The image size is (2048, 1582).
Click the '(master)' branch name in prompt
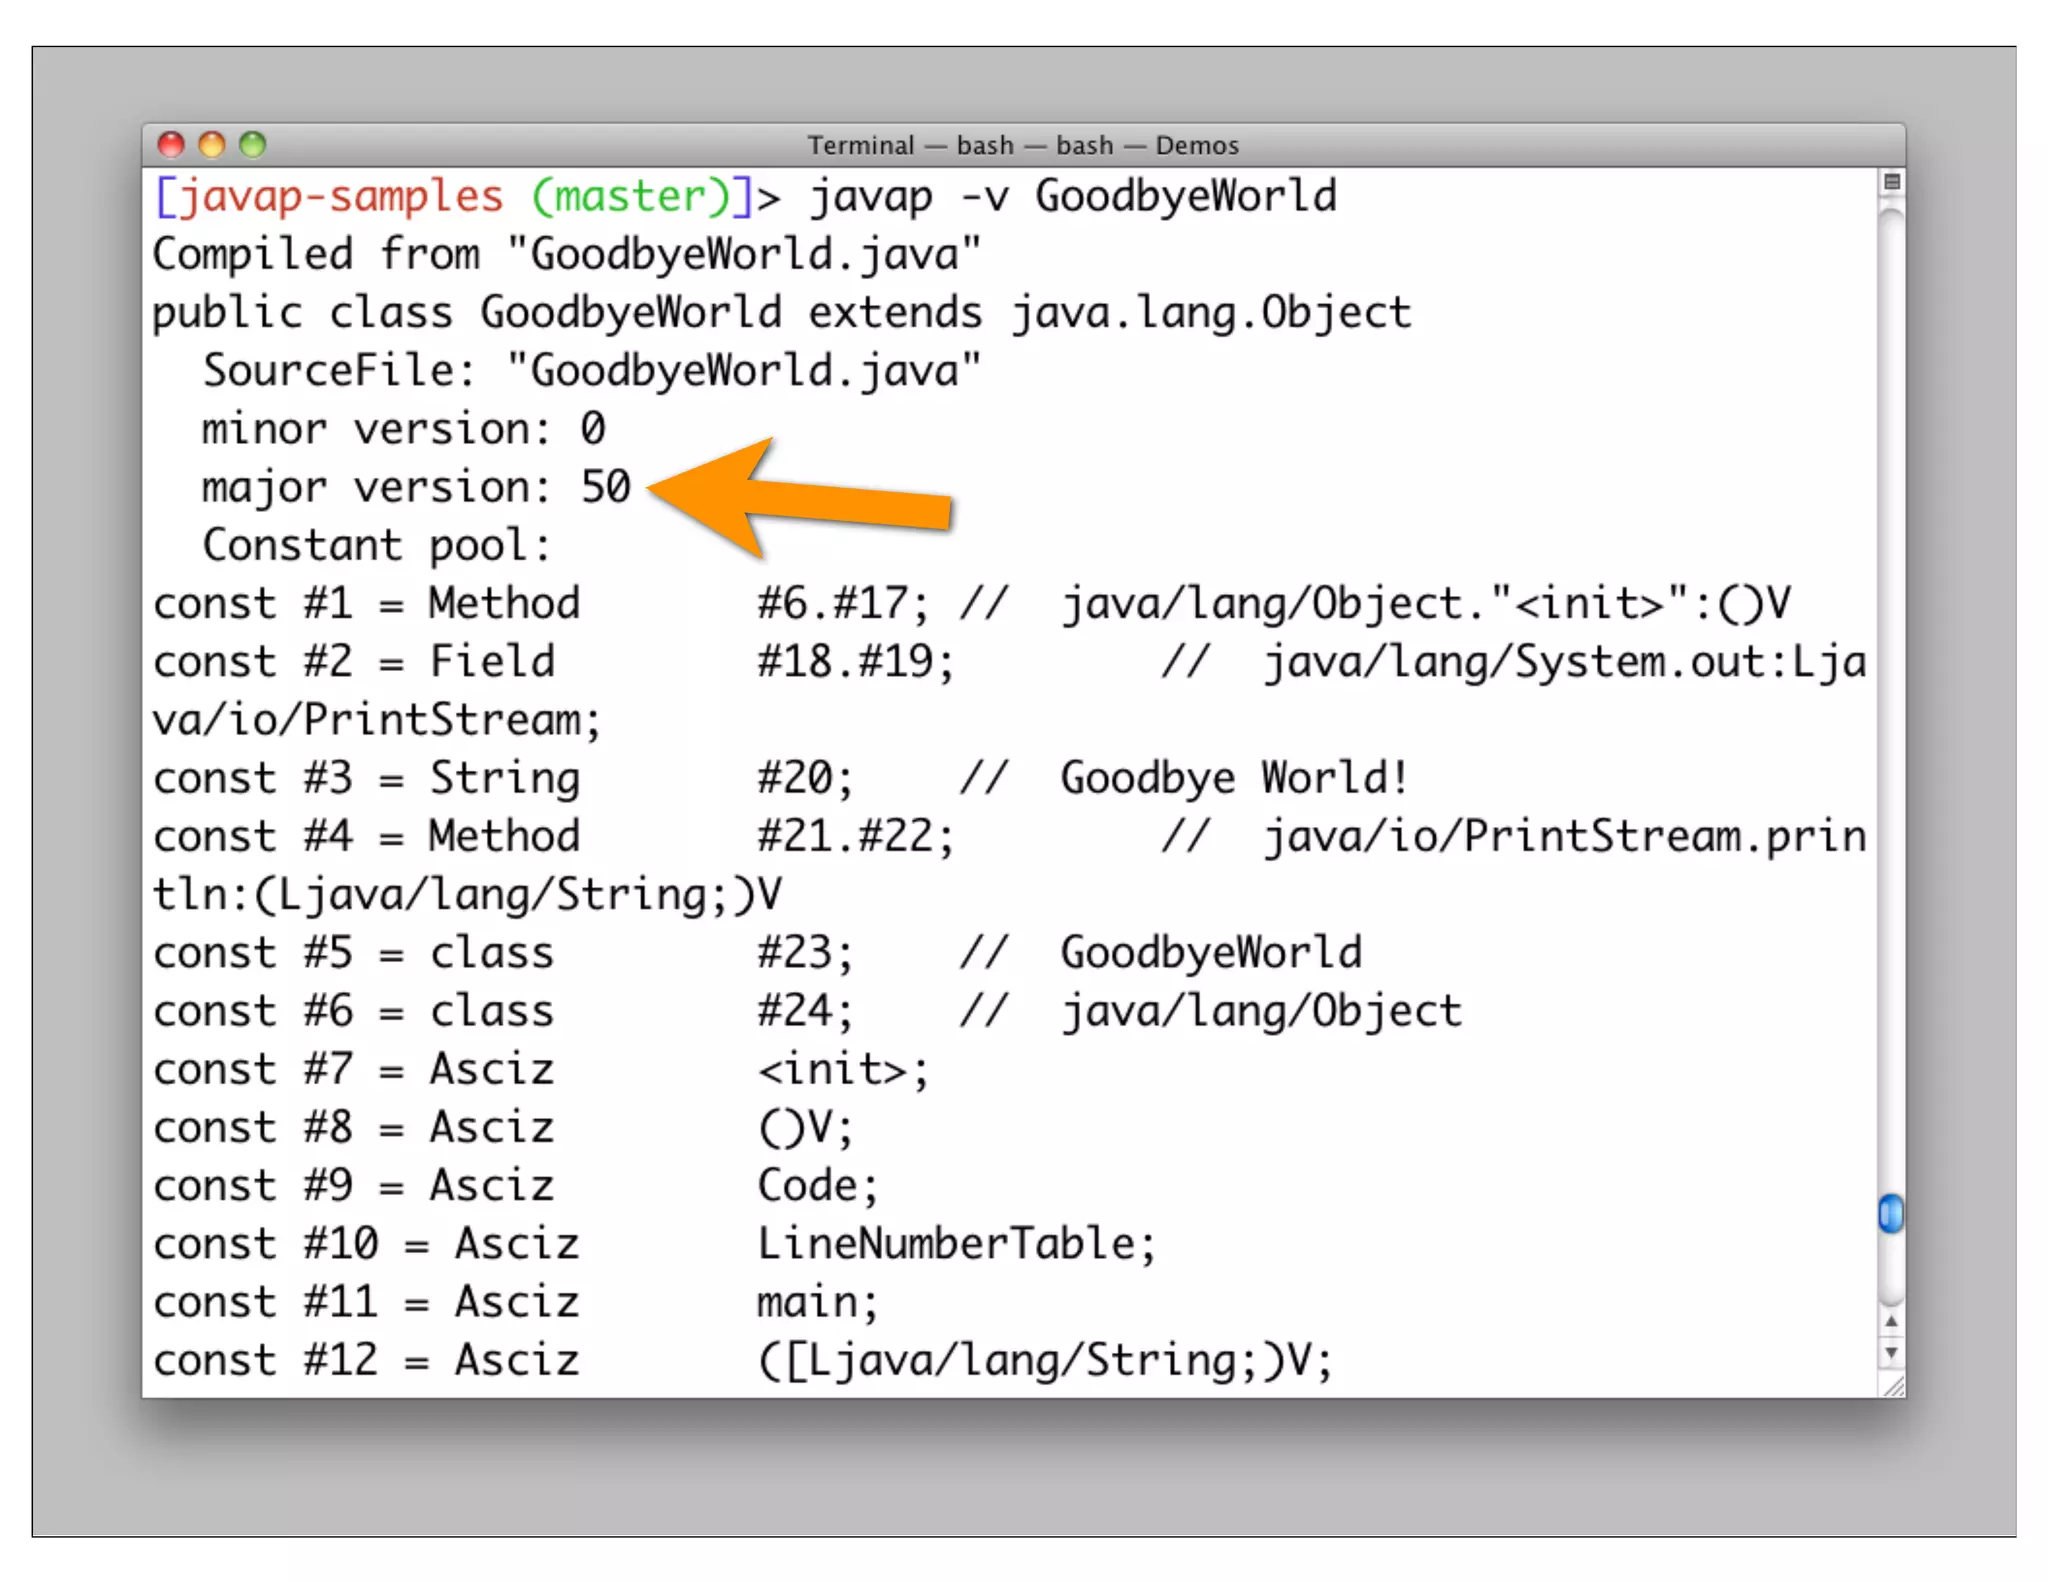[x=632, y=197]
